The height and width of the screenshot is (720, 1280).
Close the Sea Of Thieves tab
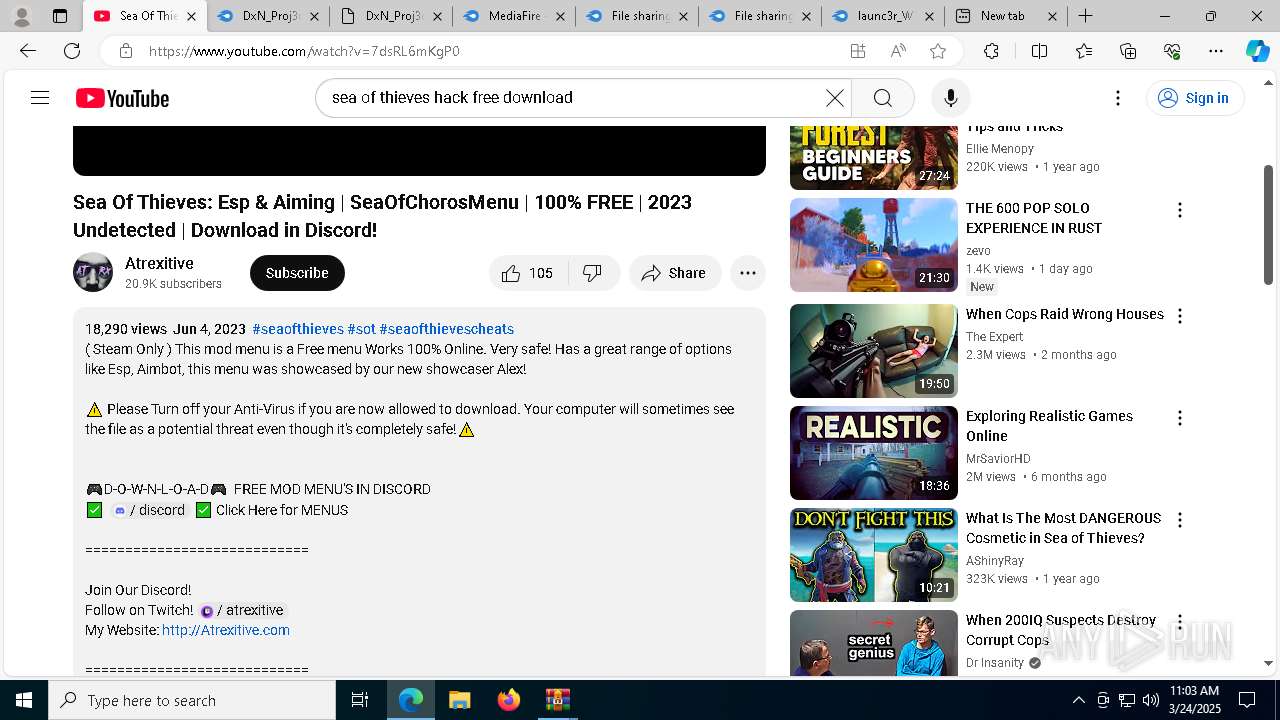click(191, 16)
